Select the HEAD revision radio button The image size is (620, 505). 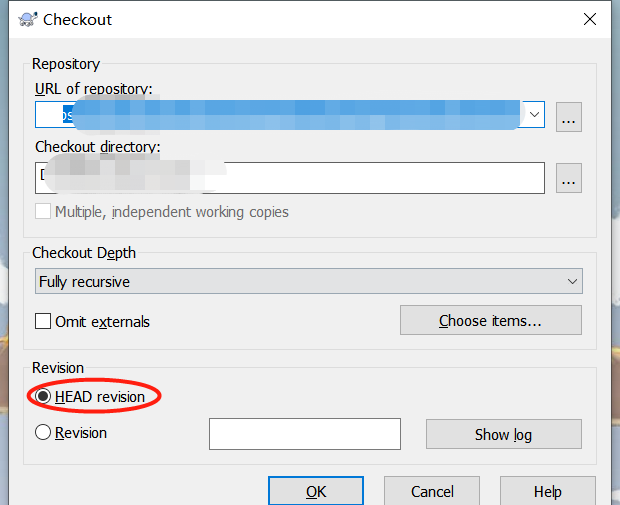pyautogui.click(x=43, y=397)
